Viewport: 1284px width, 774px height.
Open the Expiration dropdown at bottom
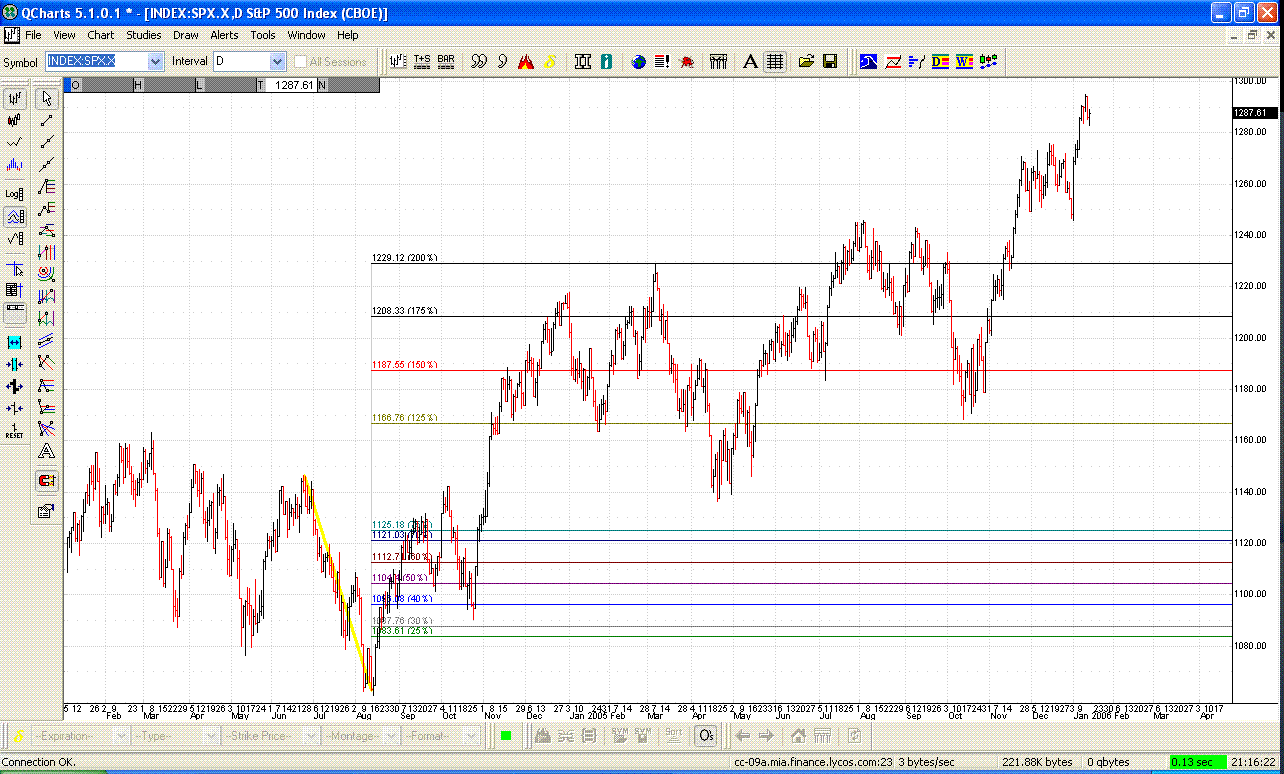120,736
